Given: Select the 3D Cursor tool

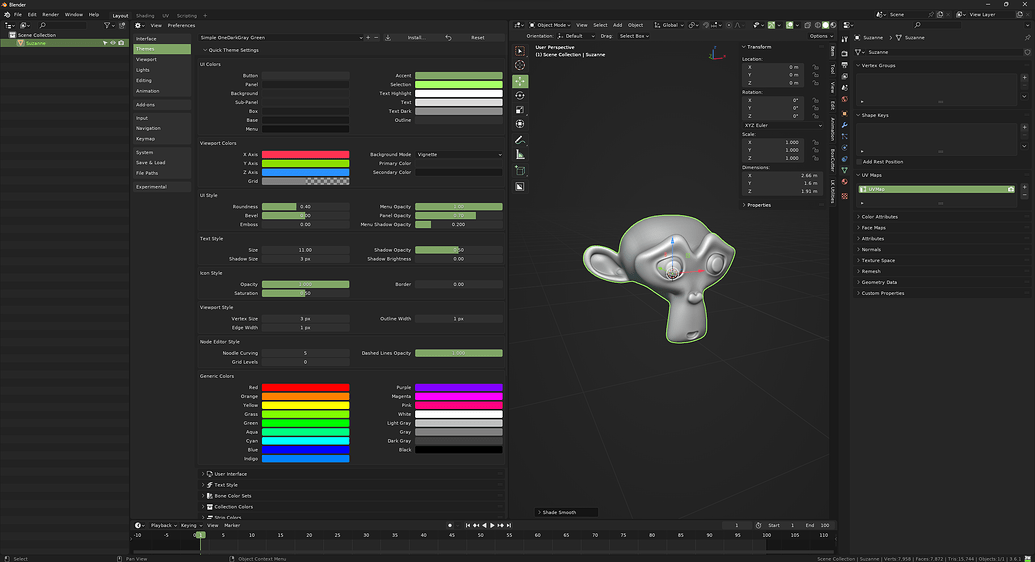Looking at the screenshot, I should coord(520,65).
